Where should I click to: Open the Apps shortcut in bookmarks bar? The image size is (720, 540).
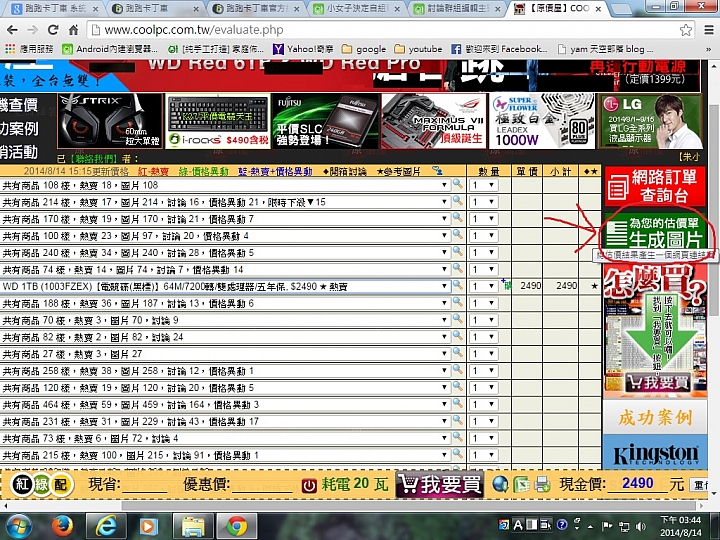coord(30,49)
